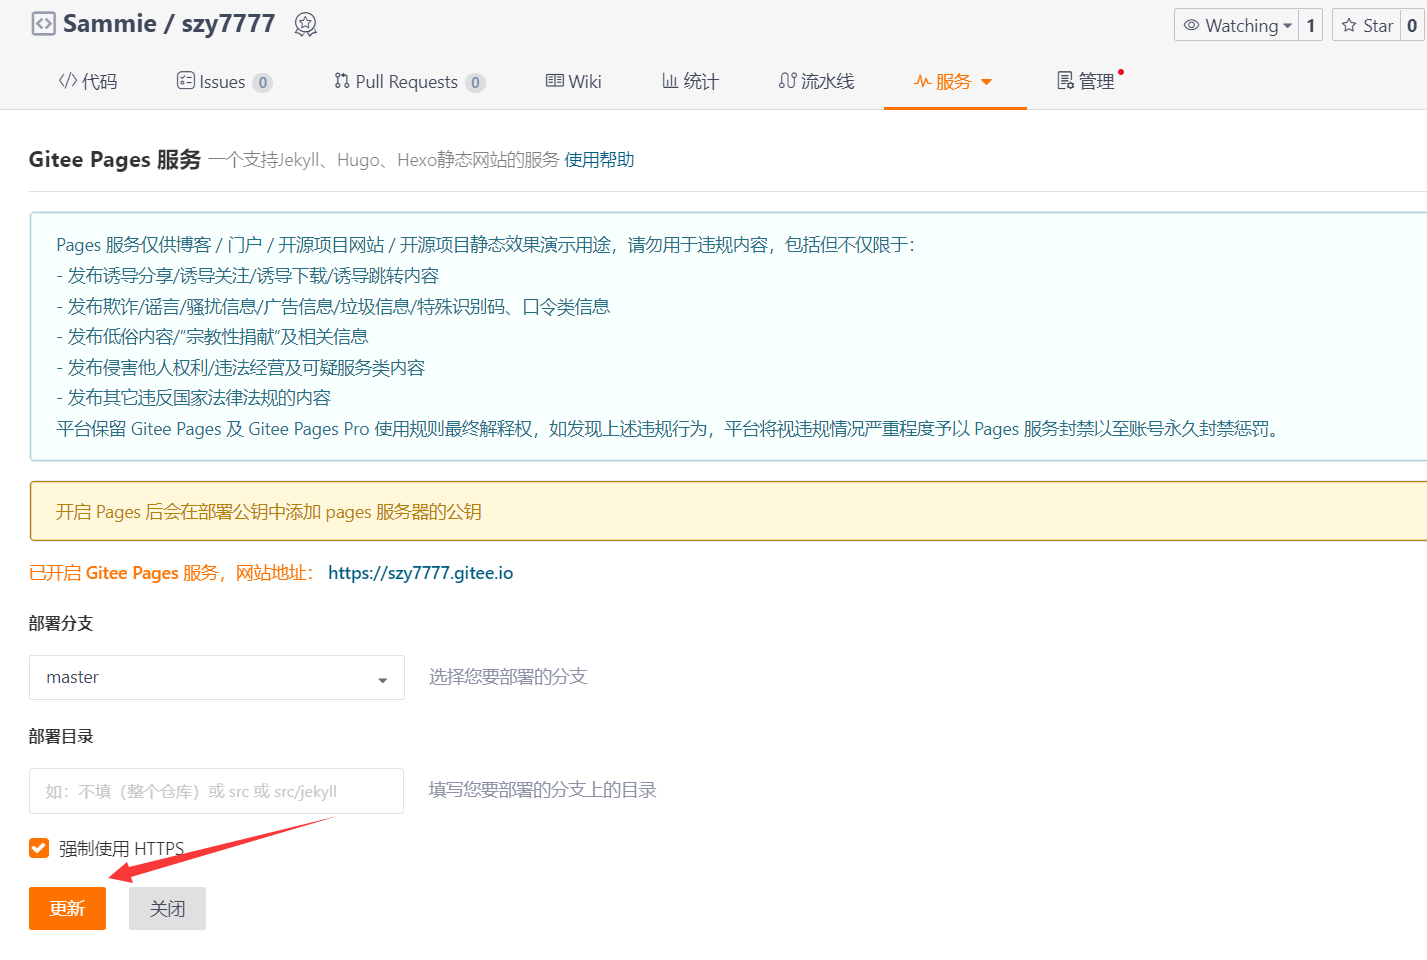Switch to the 流水线 tab
Image resolution: width=1427 pixels, height=960 pixels.
(816, 81)
